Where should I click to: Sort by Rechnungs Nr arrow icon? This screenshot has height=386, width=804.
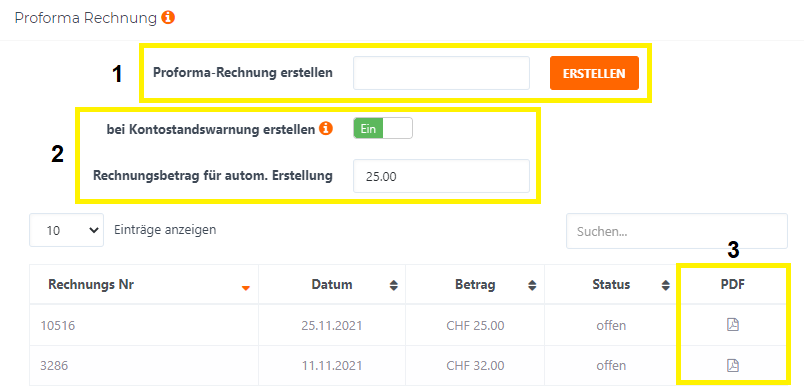click(x=246, y=288)
